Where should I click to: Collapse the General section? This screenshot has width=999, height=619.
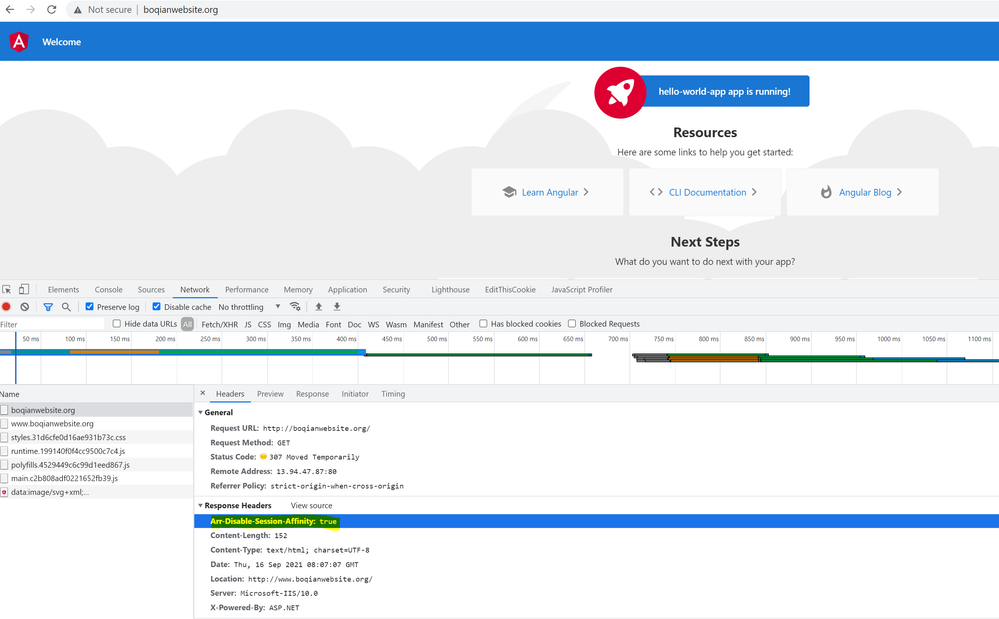[200, 412]
